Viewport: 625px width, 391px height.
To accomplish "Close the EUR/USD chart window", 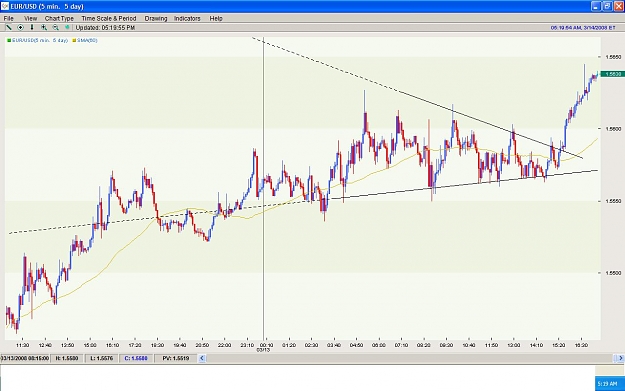I will [x=619, y=6].
